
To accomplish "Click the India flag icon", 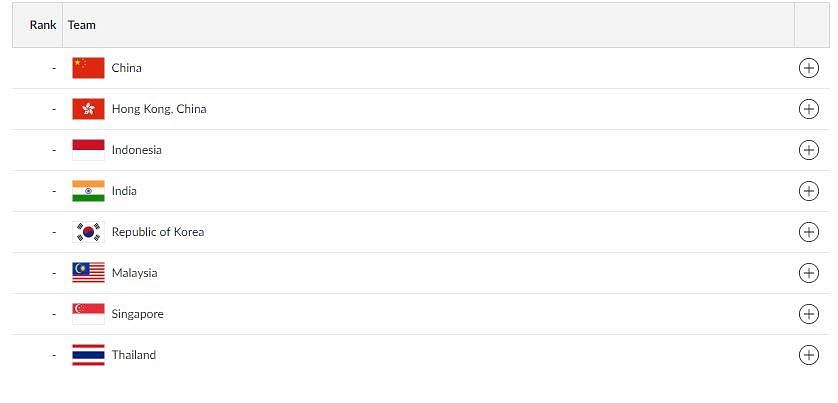I will coord(89,191).
